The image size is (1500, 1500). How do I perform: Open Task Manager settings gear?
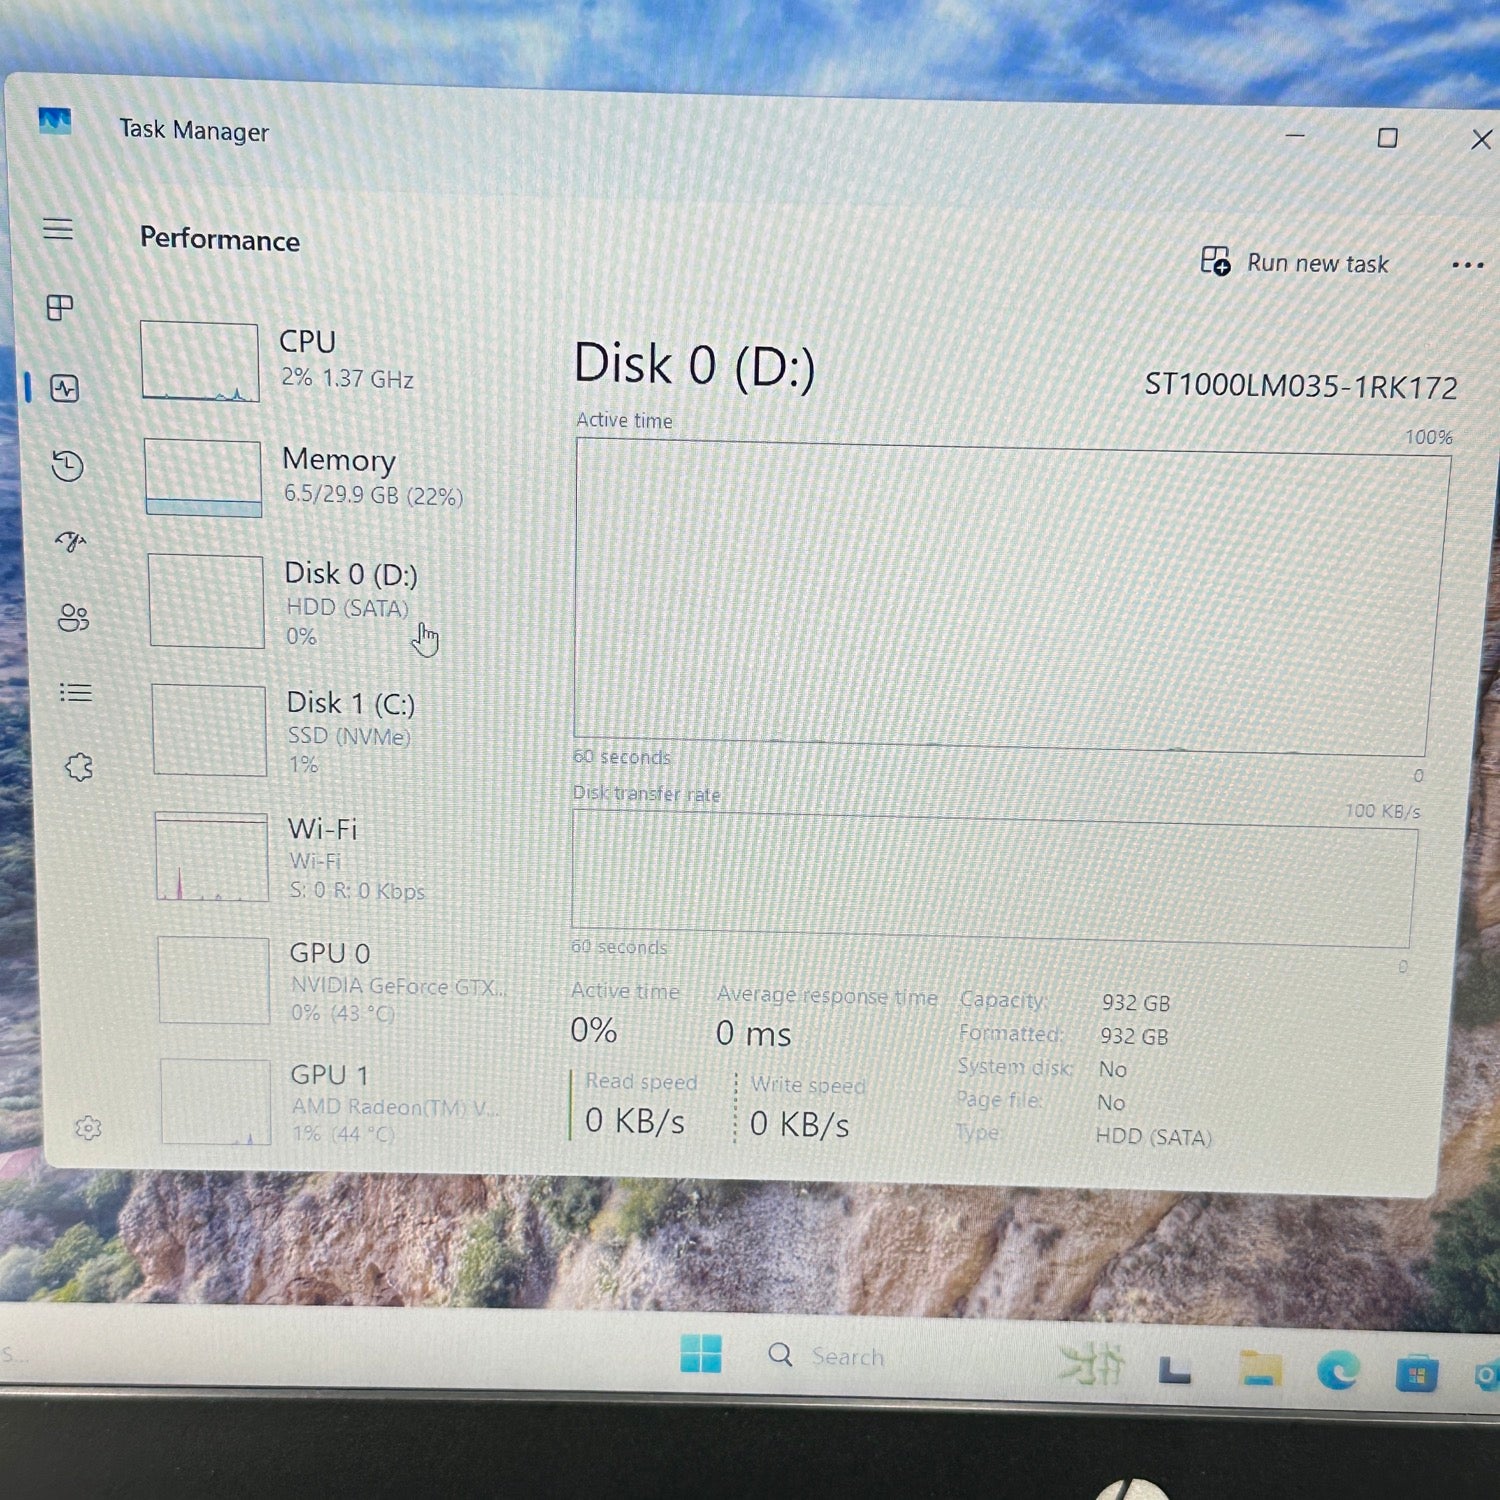(88, 1128)
